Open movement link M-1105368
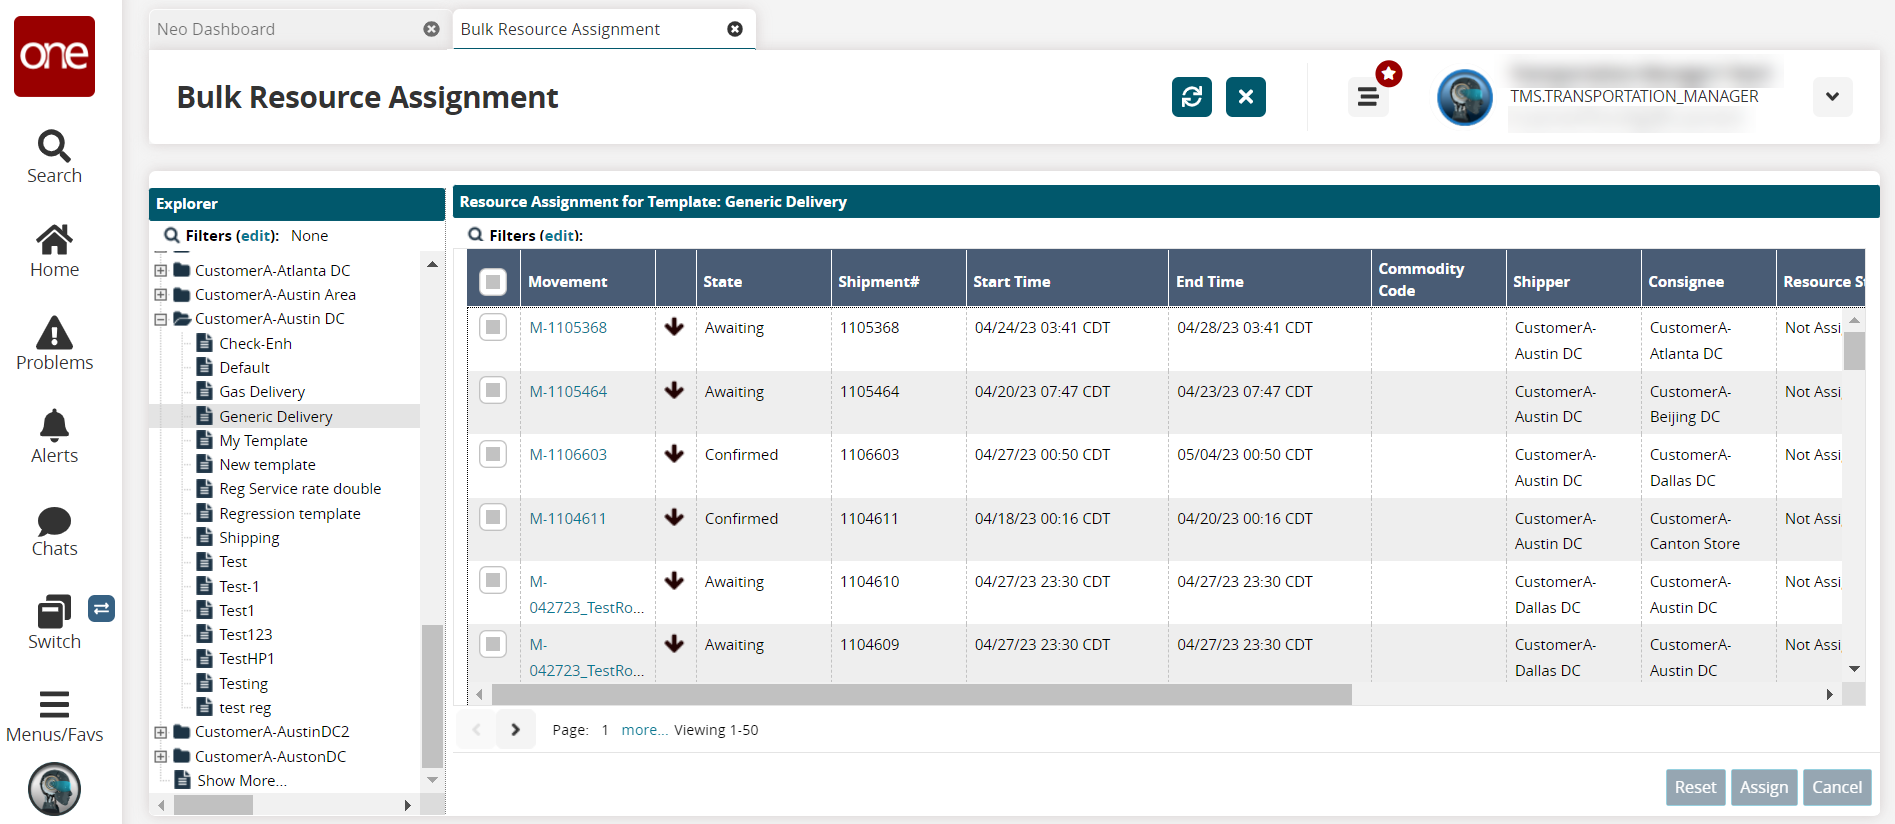This screenshot has width=1895, height=824. [x=568, y=328]
